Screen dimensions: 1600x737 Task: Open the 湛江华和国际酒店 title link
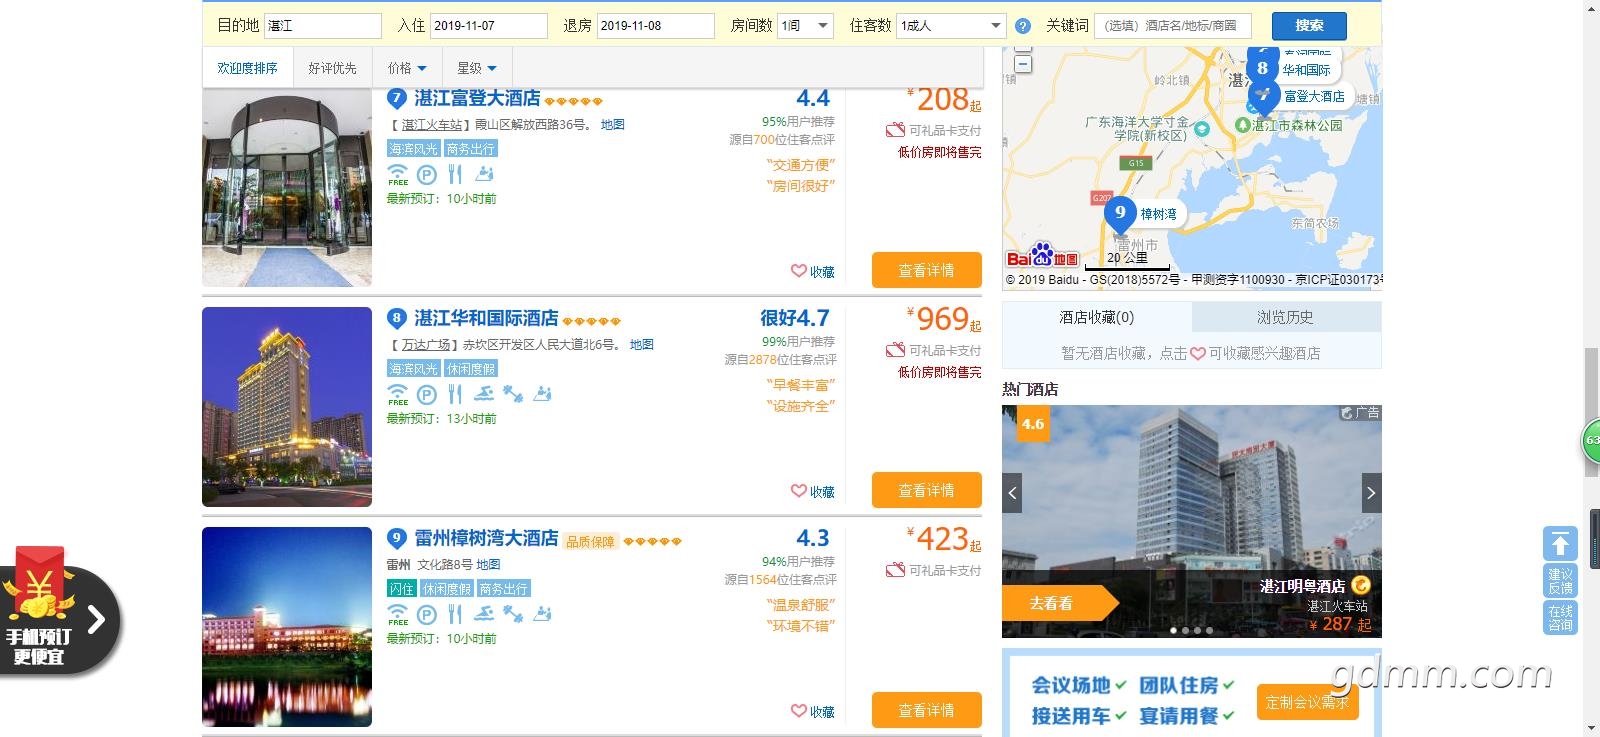(487, 318)
